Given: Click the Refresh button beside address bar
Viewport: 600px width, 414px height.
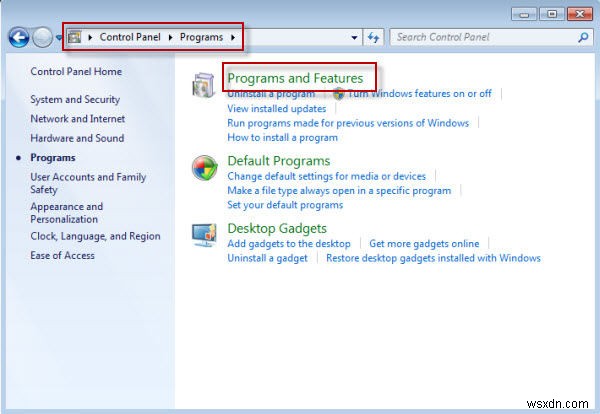Looking at the screenshot, I should (373, 37).
